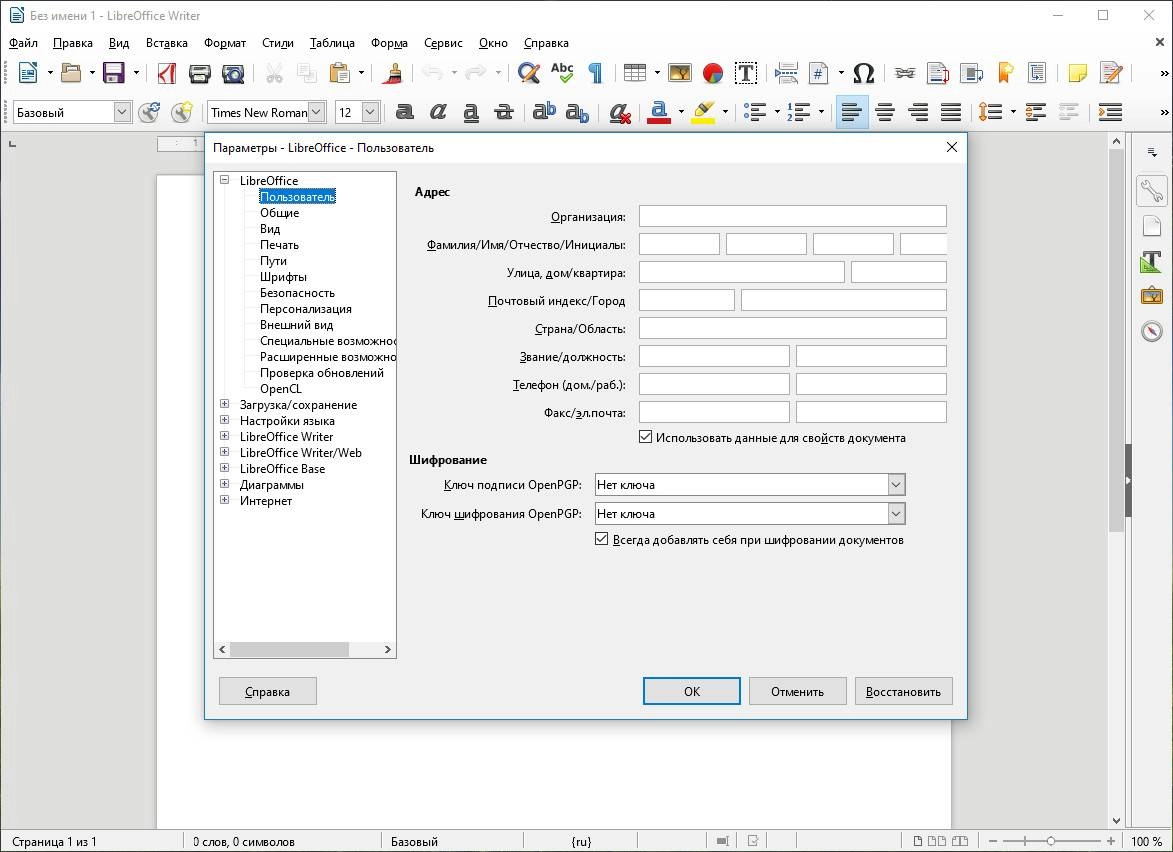Insert text box icon
The height and width of the screenshot is (852, 1173).
[x=746, y=73]
